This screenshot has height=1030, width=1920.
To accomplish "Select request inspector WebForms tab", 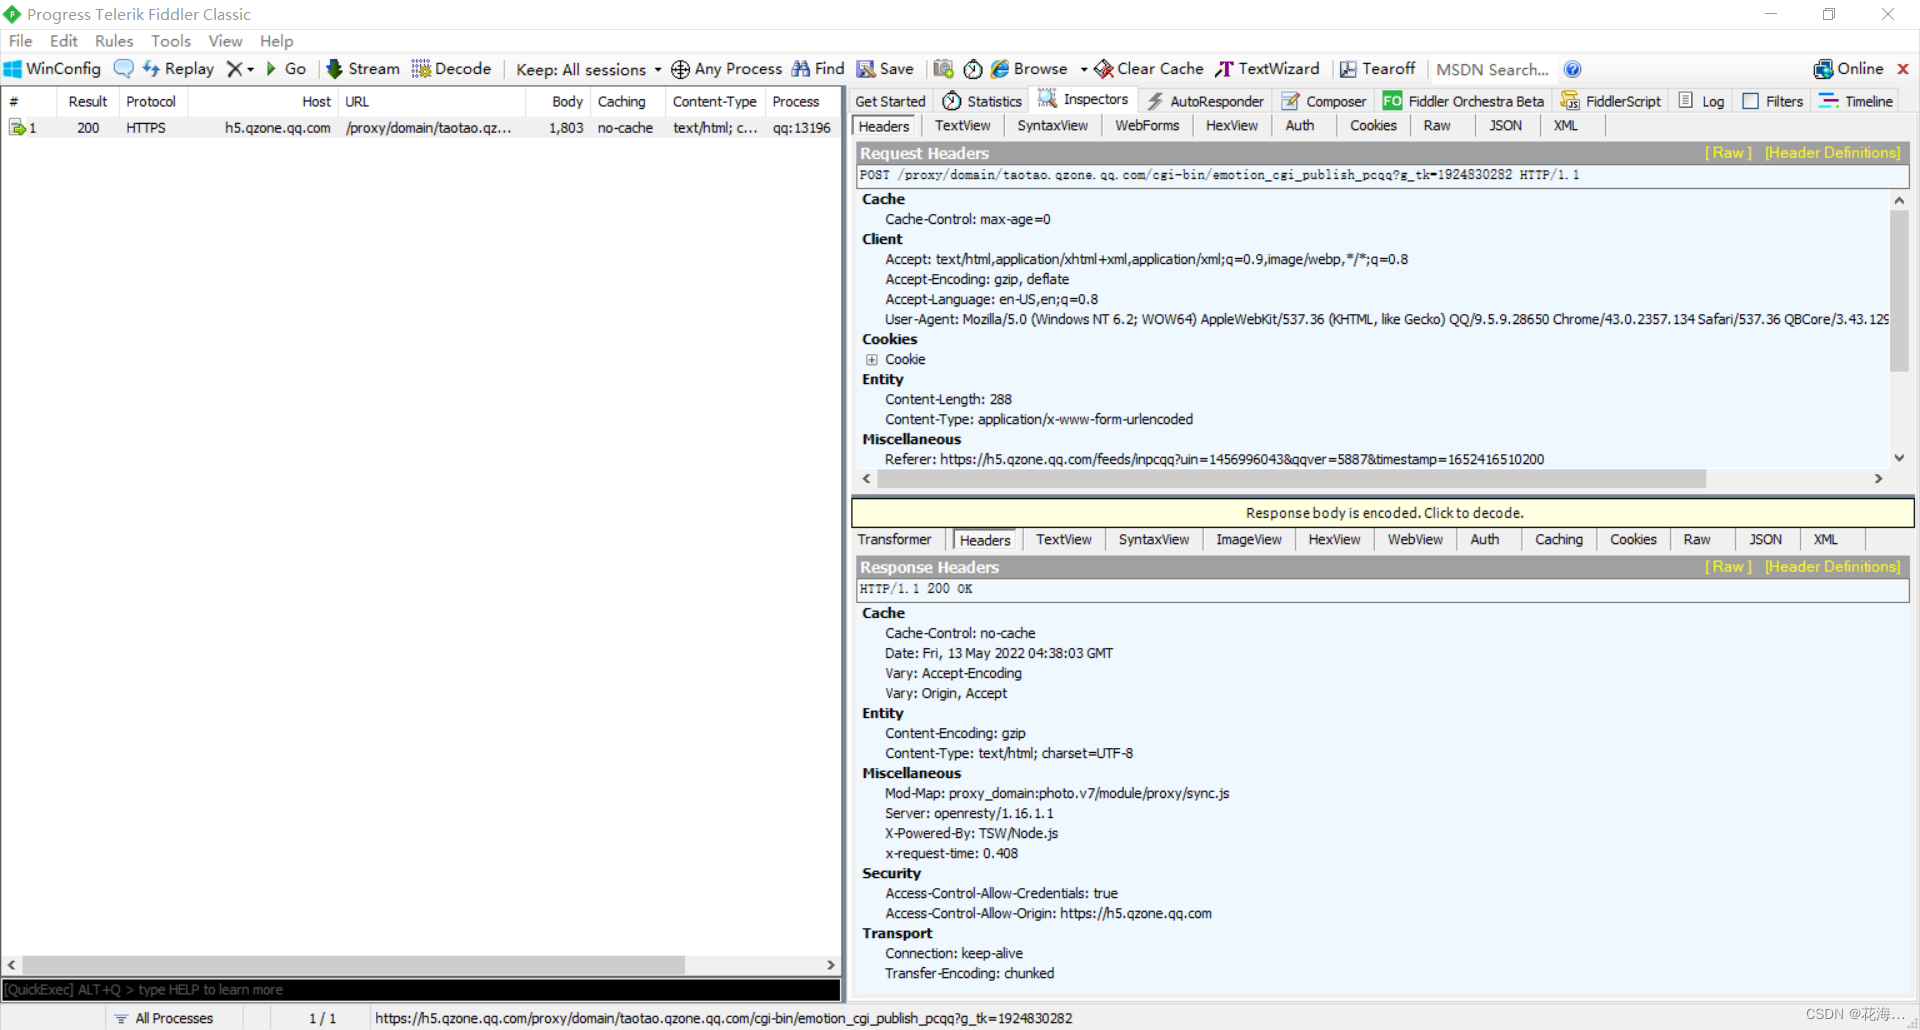I will coord(1147,126).
